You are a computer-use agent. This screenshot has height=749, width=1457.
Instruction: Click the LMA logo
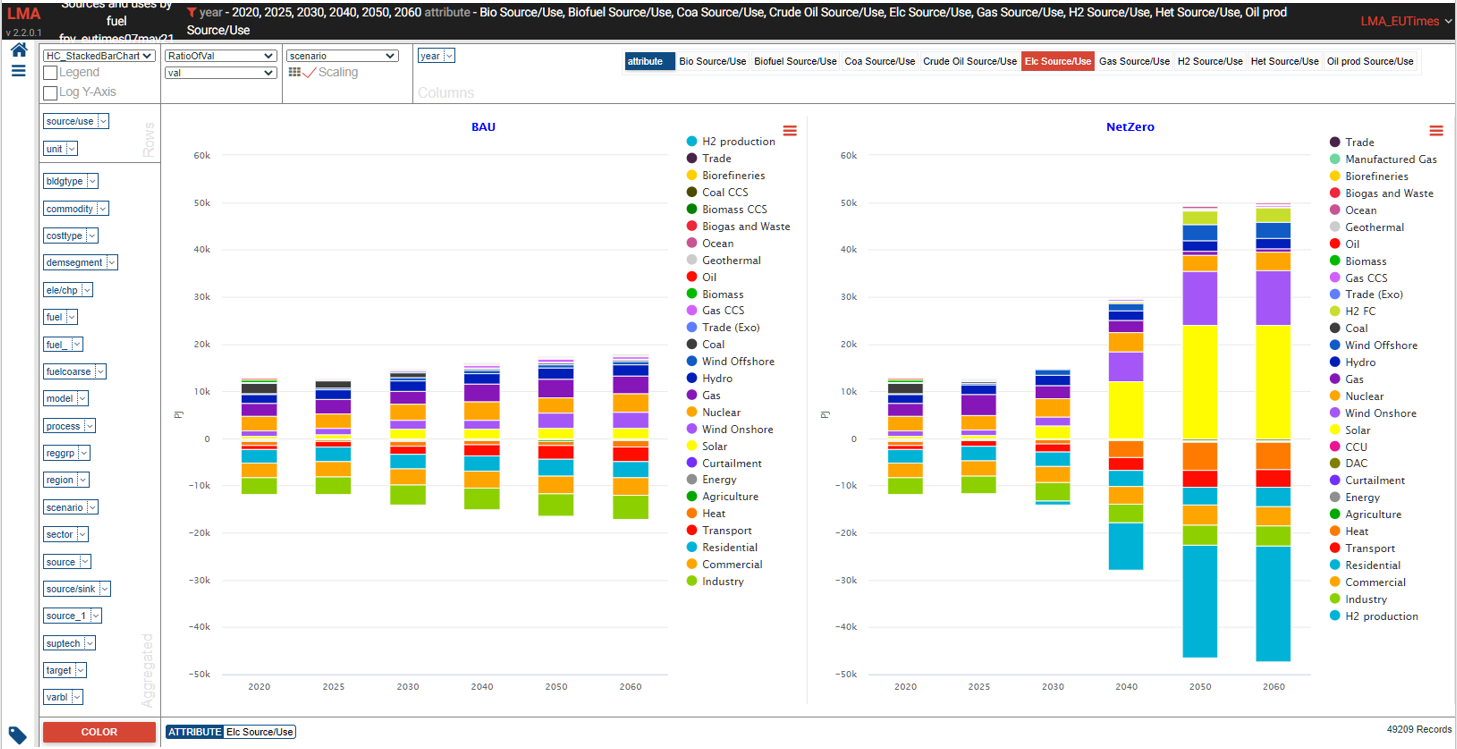point(24,14)
